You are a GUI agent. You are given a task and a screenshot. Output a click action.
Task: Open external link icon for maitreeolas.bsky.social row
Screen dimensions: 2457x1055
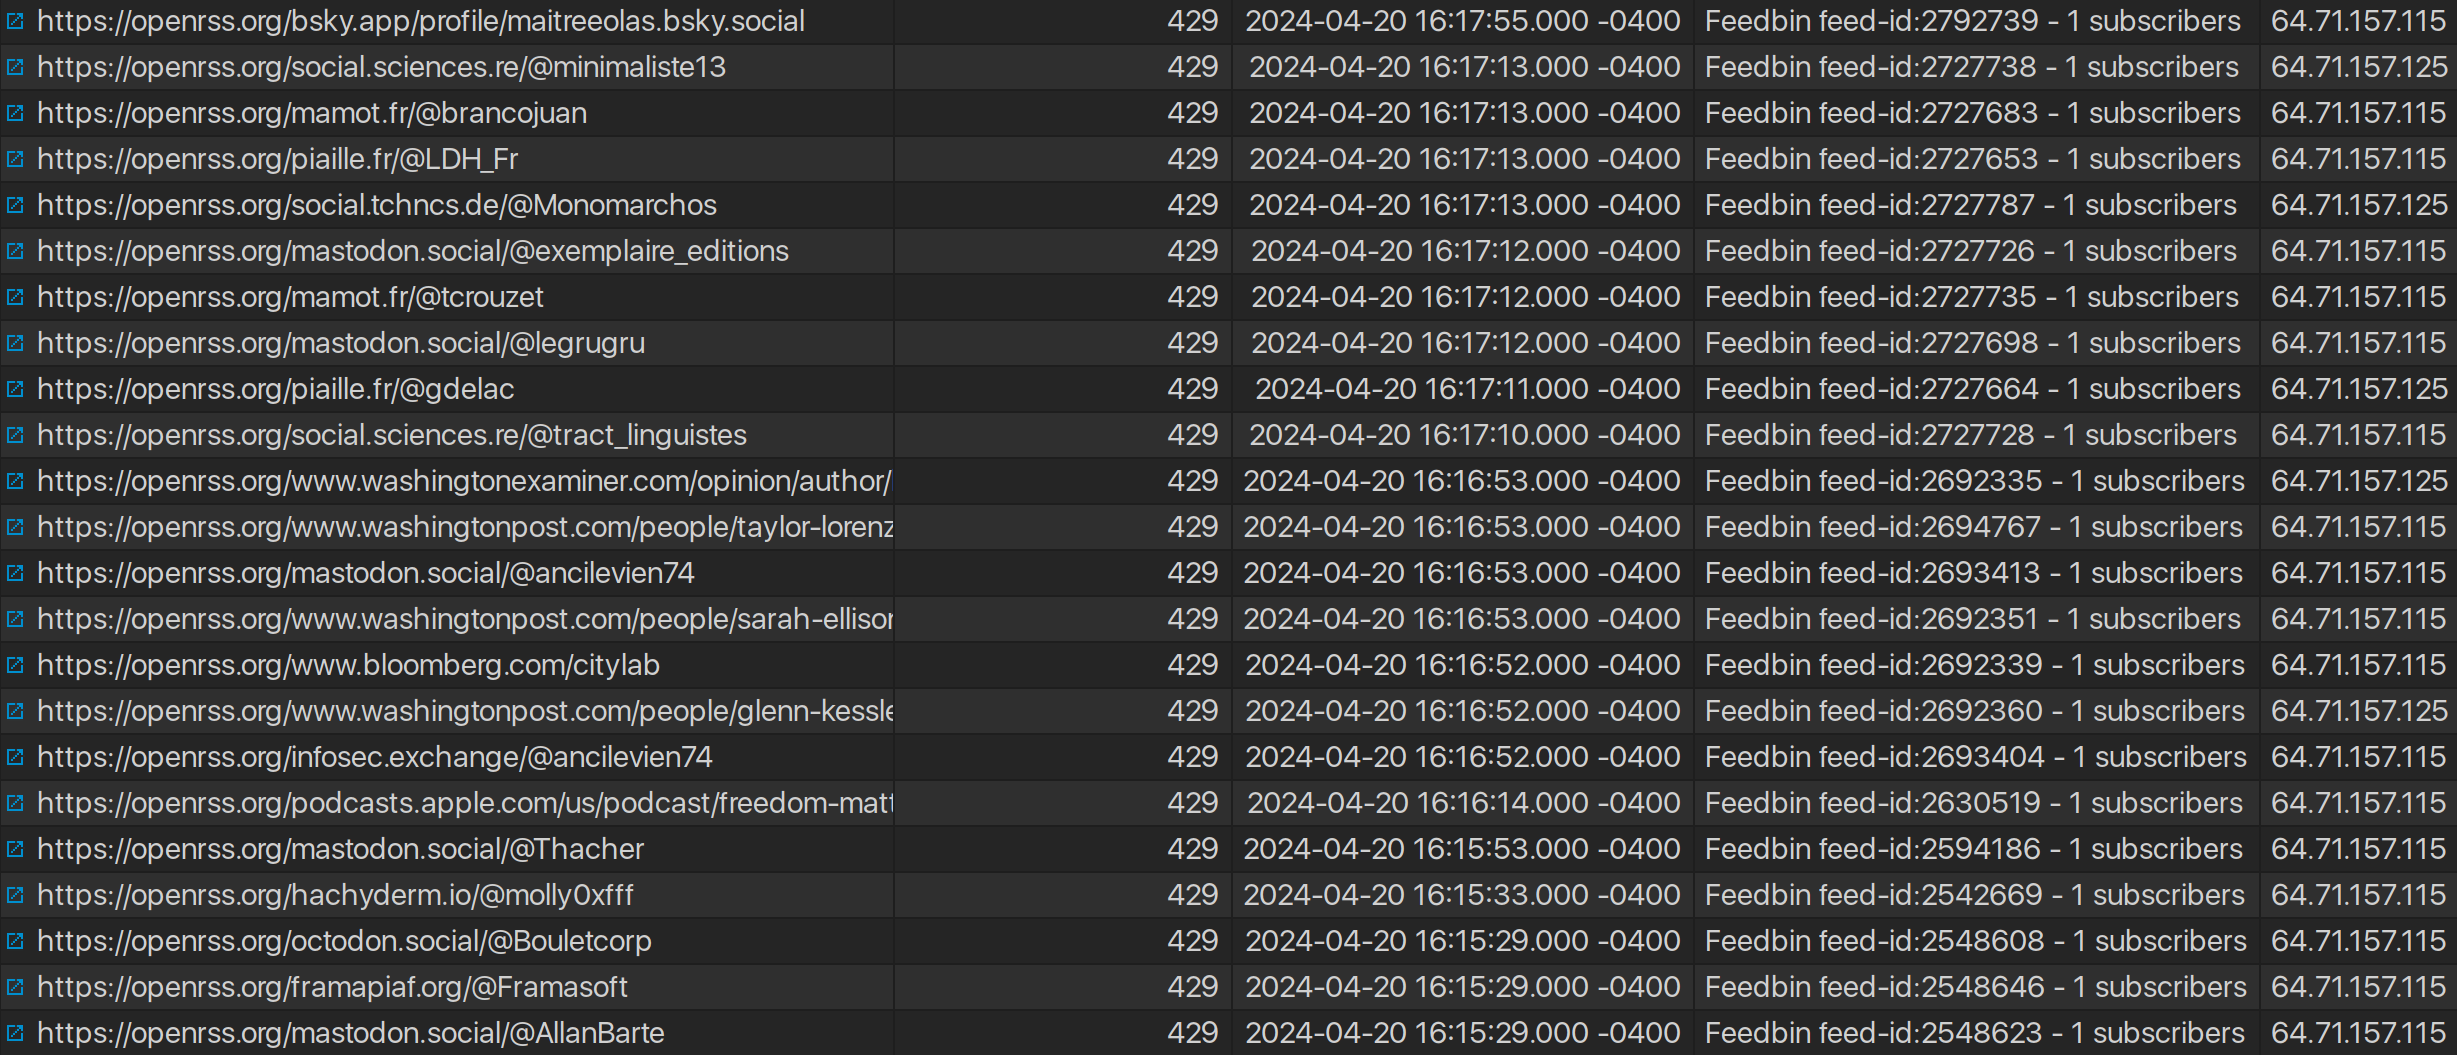(x=15, y=21)
